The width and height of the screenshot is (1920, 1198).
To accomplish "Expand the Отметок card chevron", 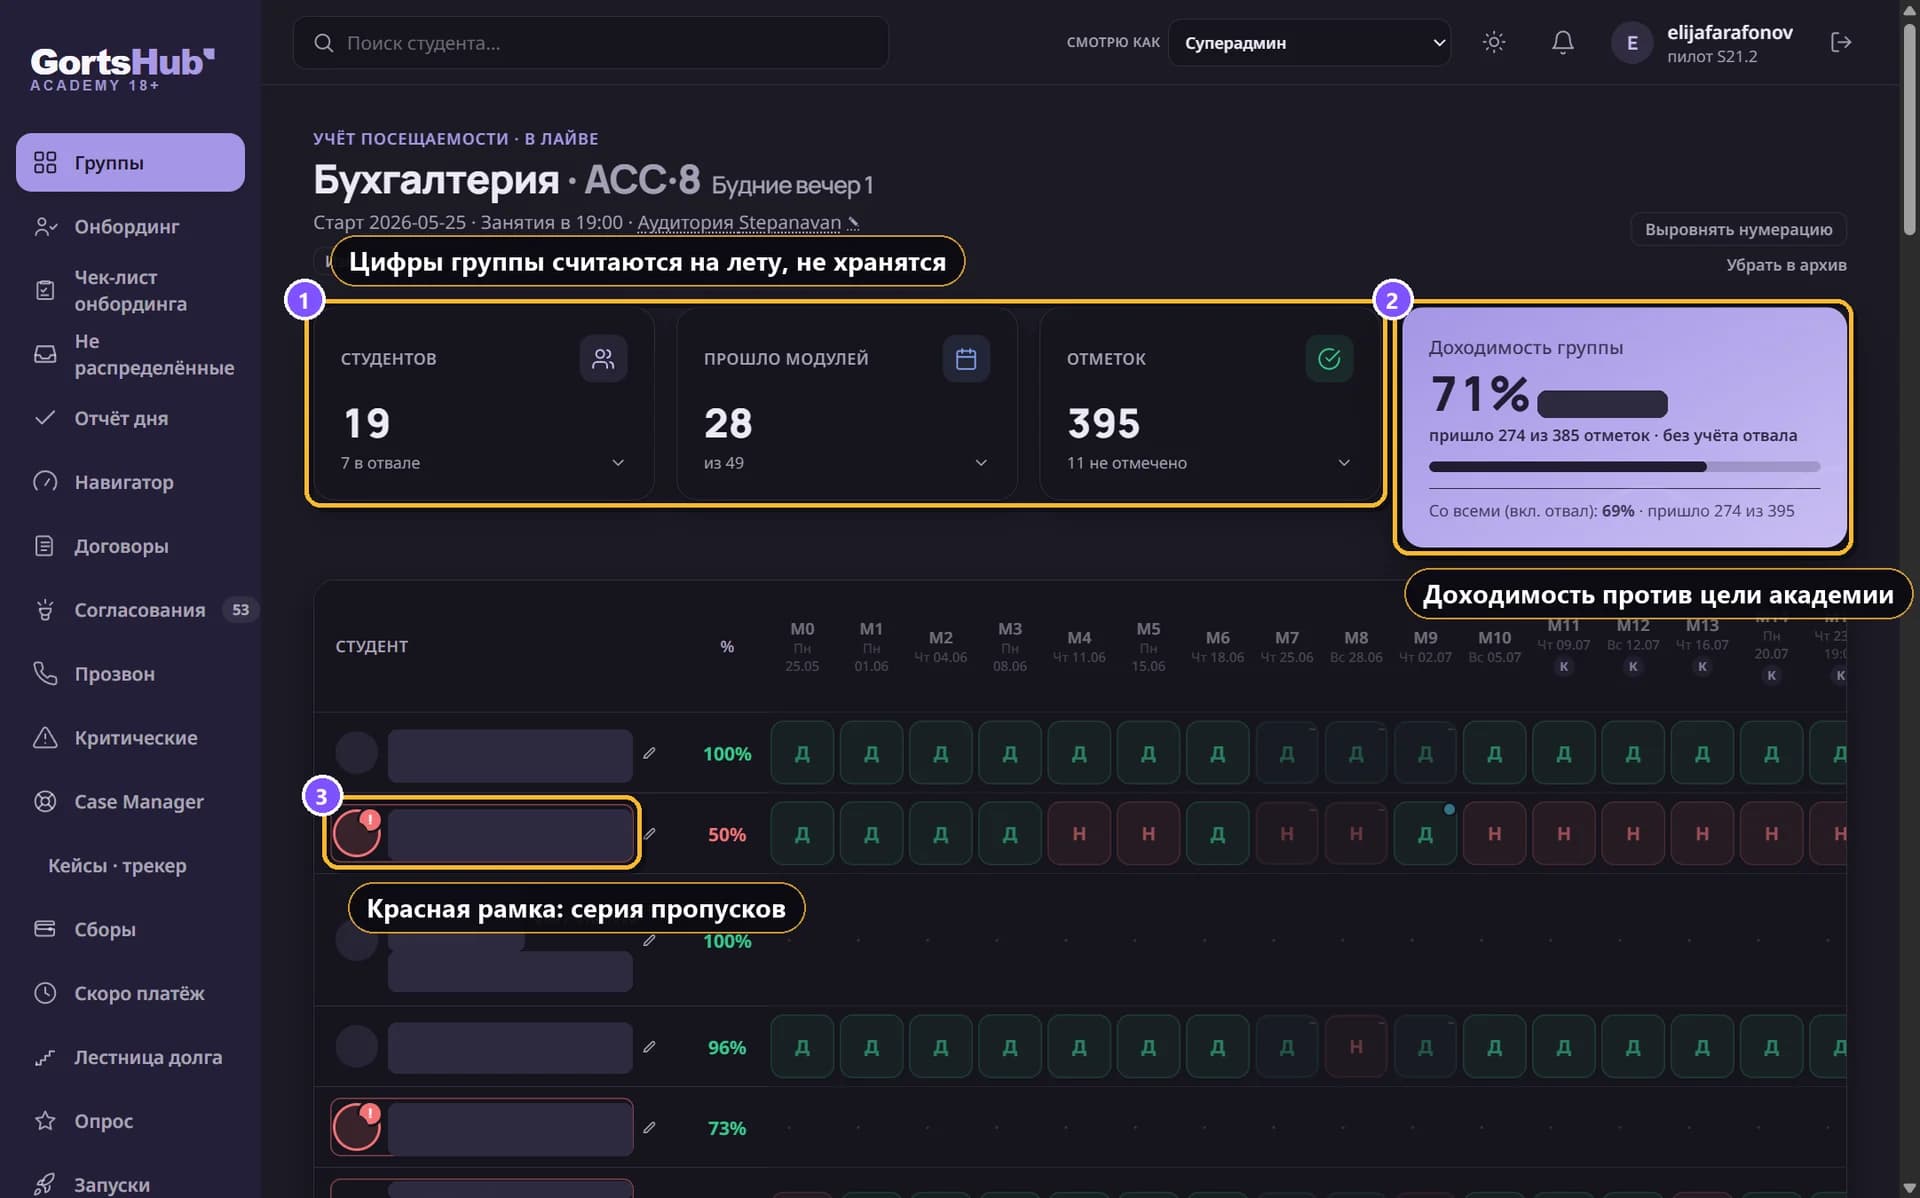I will [1344, 463].
